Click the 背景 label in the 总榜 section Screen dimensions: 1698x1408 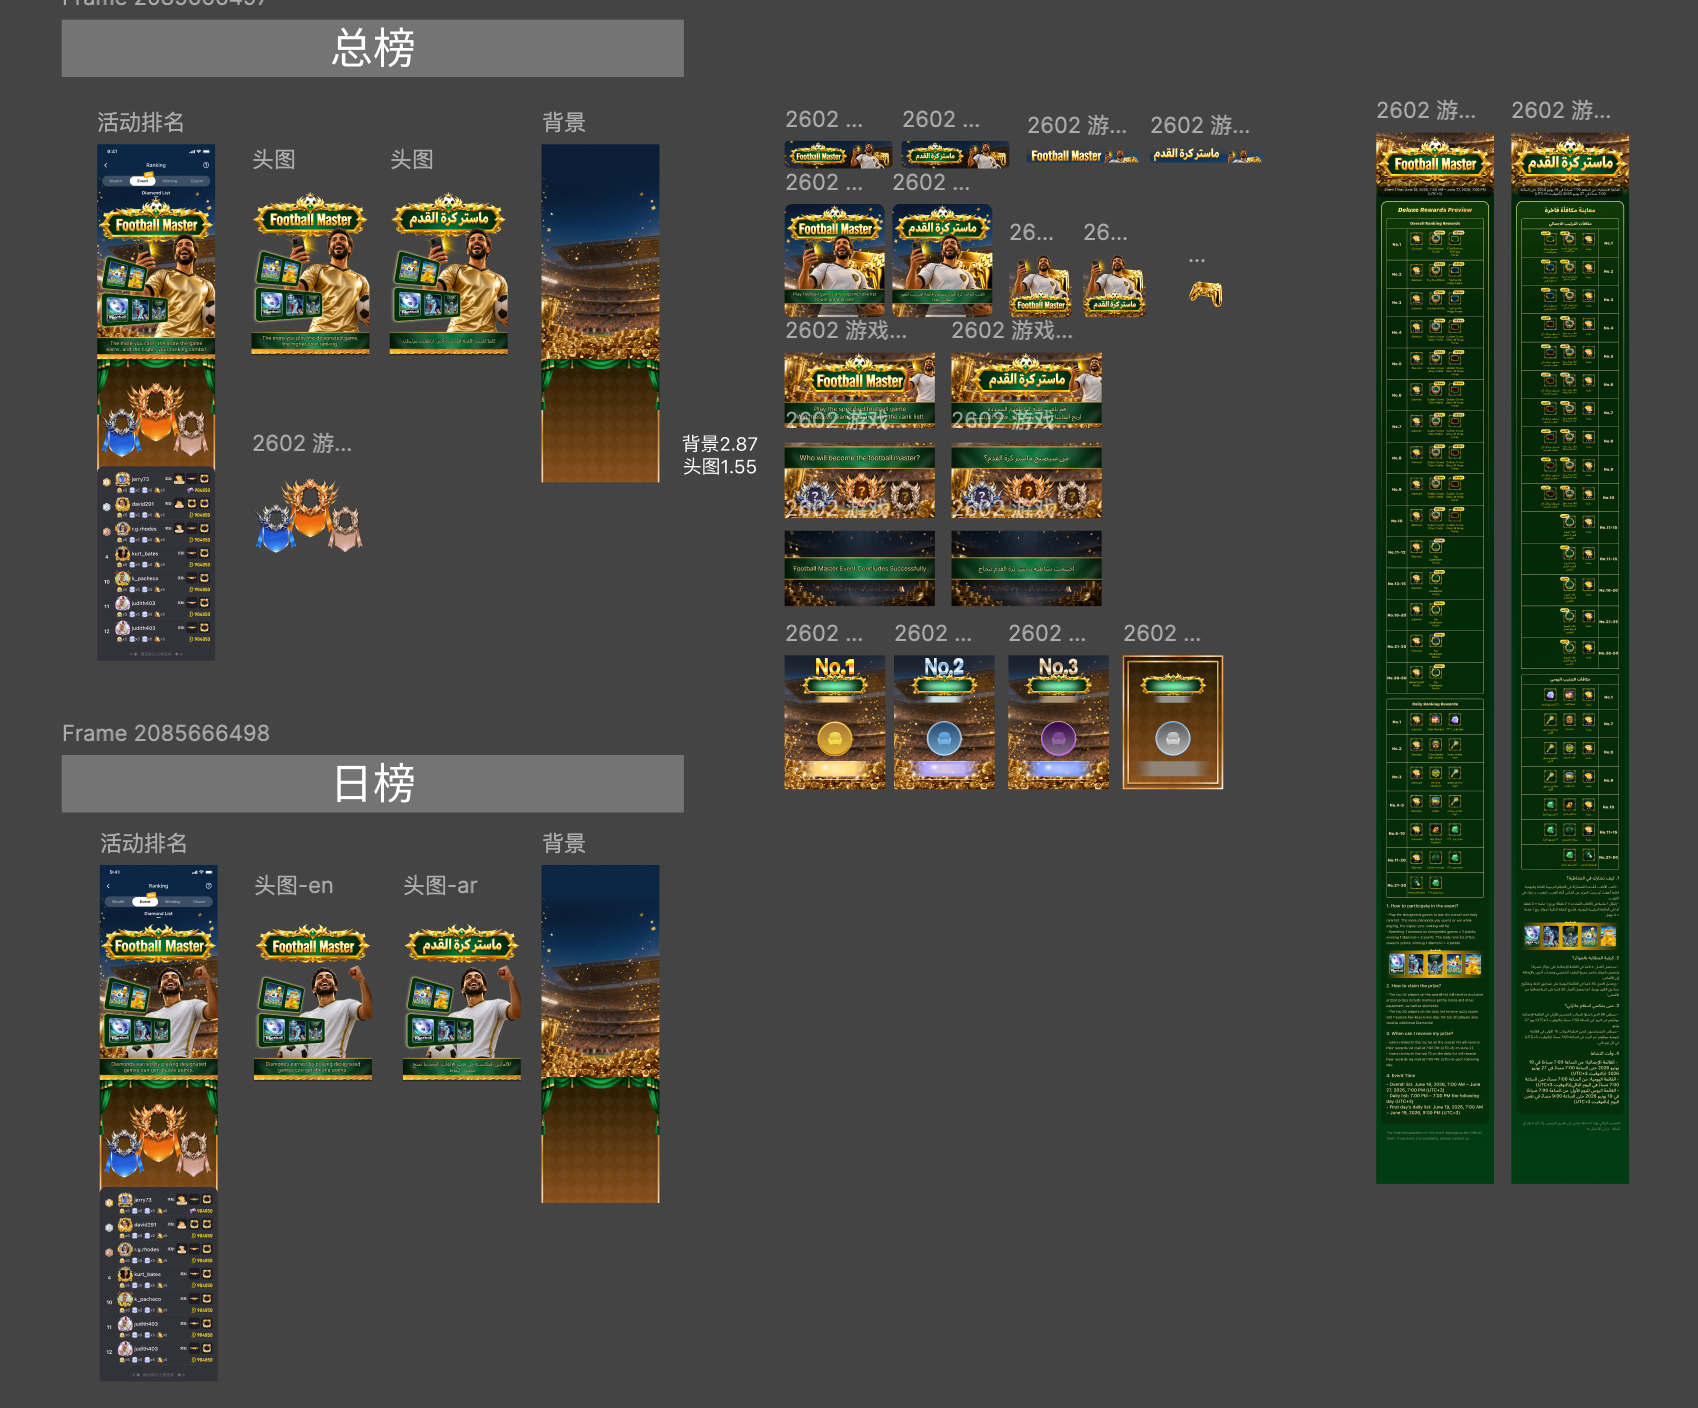pyautogui.click(x=564, y=123)
